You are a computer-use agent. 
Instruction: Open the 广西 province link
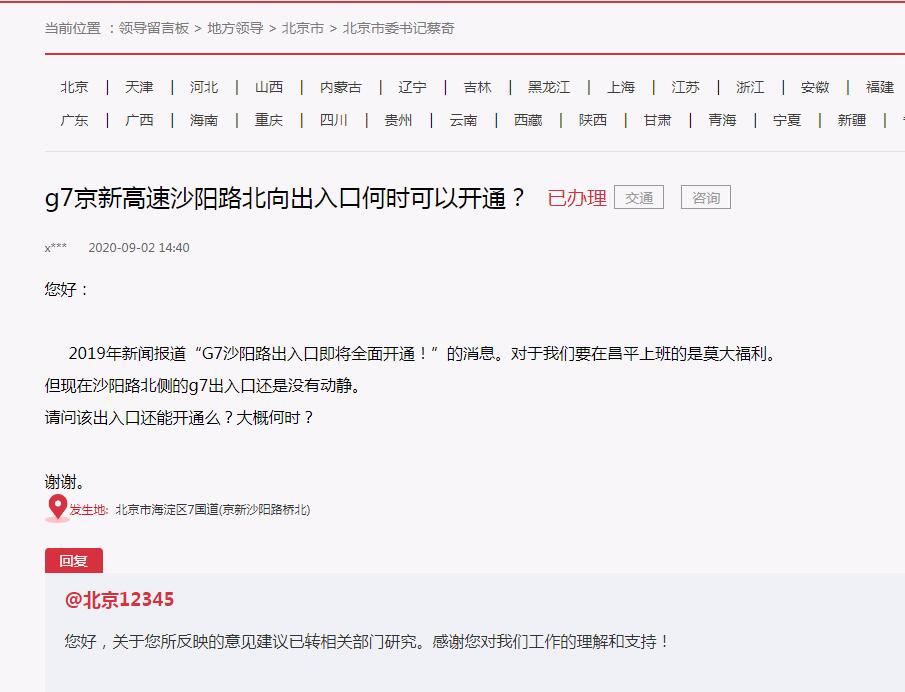(139, 120)
